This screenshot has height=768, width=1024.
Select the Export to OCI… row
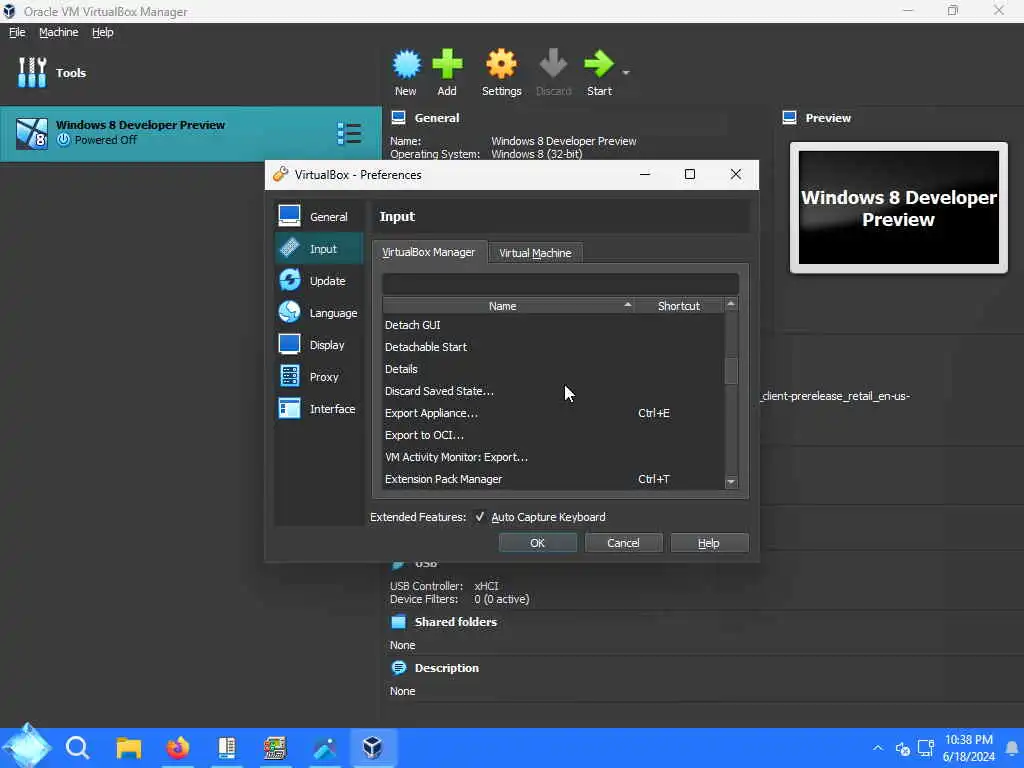pos(553,435)
